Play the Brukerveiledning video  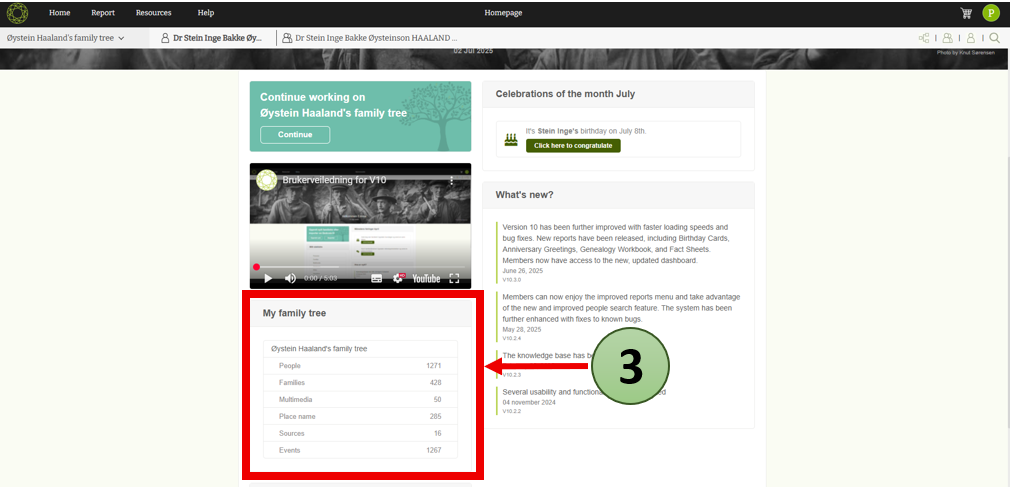pos(267,279)
